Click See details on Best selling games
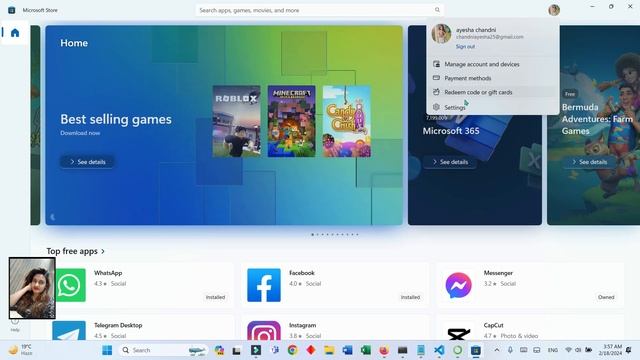This screenshot has width=640, height=360. tap(87, 162)
